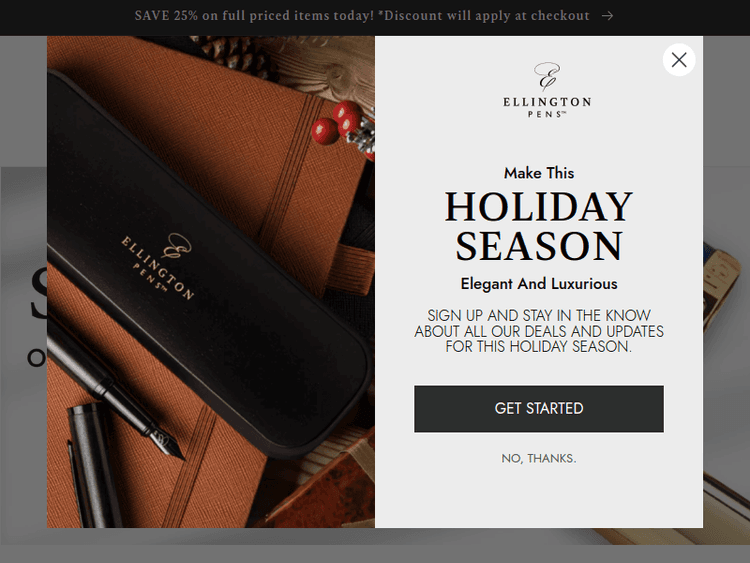The image size is (750, 563).
Task: Click the gold Ellington logo on pen case
Action: pyautogui.click(x=157, y=265)
